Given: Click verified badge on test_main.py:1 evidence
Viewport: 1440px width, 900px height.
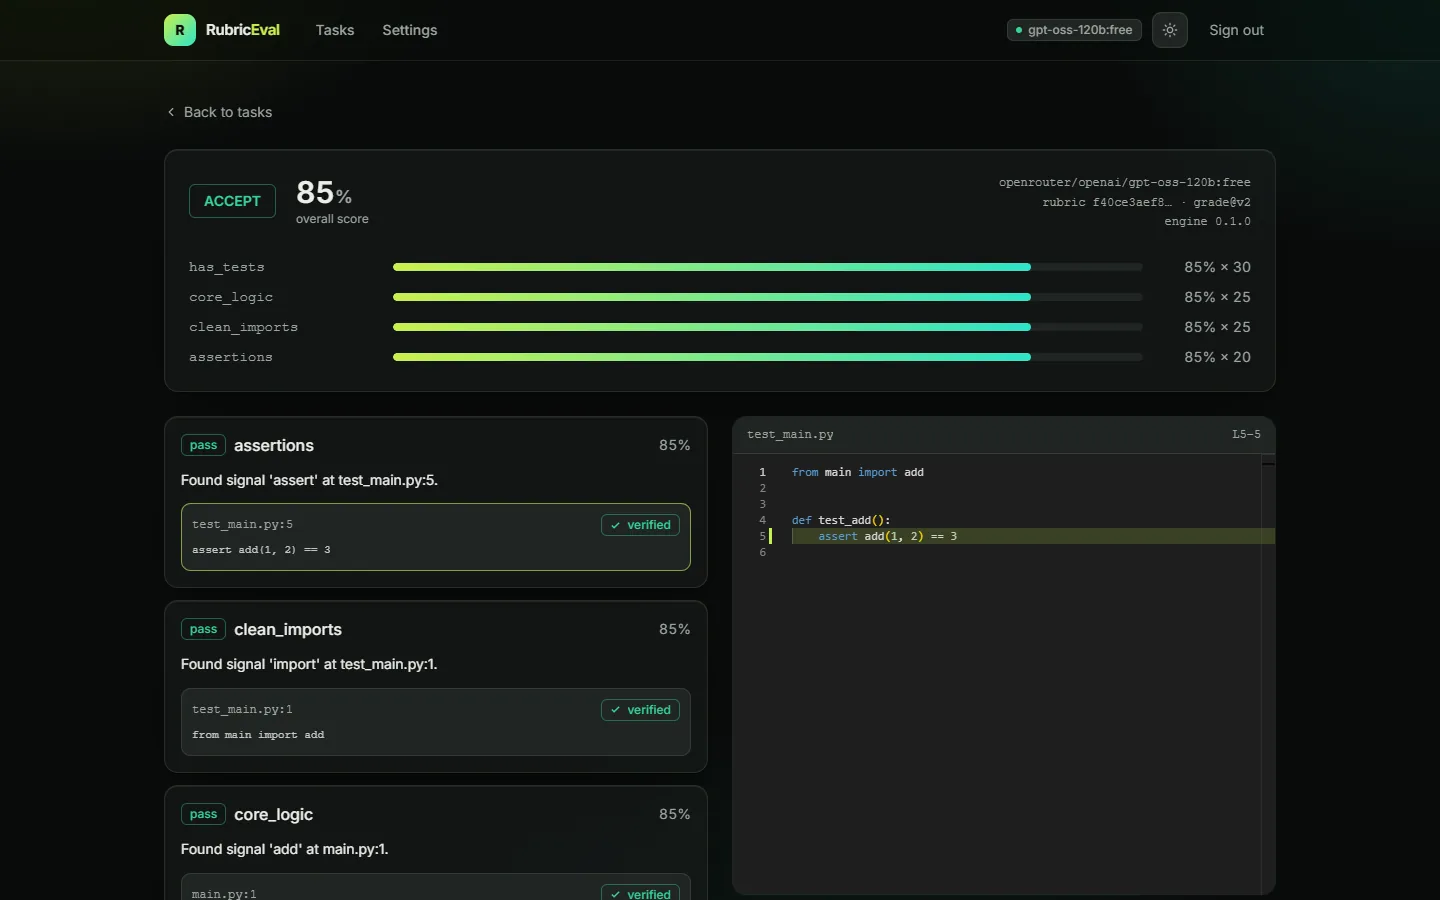Looking at the screenshot, I should (640, 710).
